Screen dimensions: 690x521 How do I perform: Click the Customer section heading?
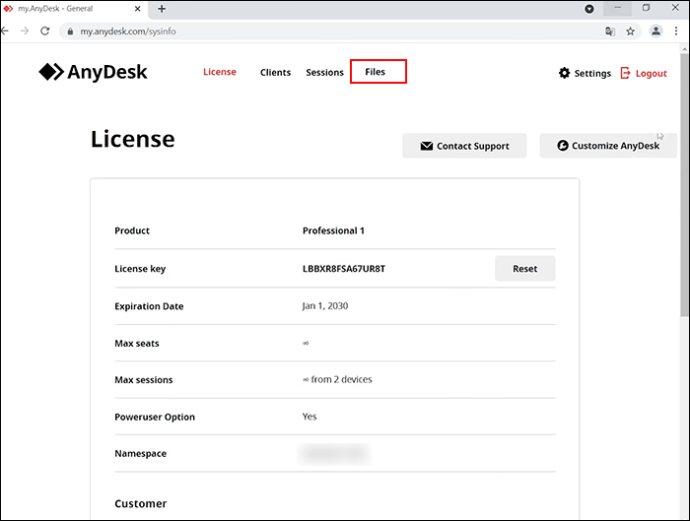tap(140, 503)
